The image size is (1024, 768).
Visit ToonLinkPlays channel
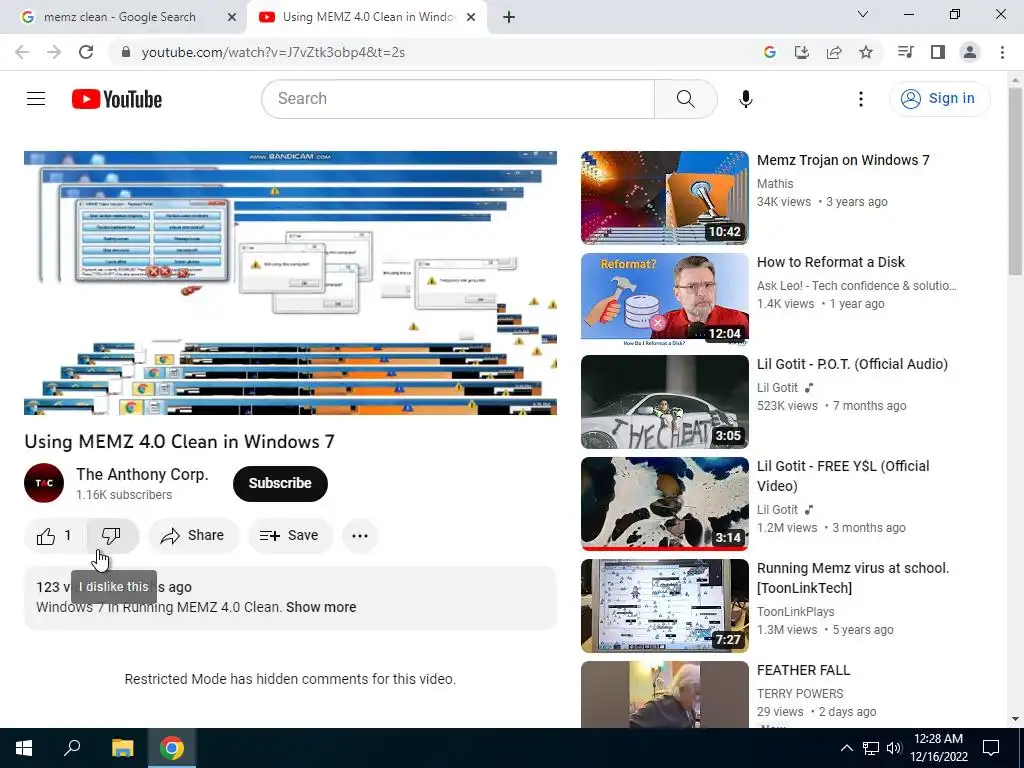pos(795,612)
